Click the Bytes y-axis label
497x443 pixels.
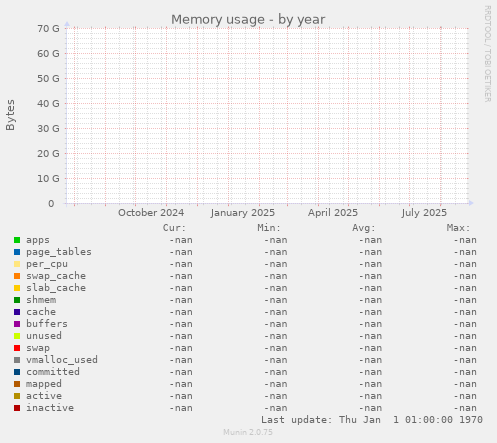pos(10,115)
